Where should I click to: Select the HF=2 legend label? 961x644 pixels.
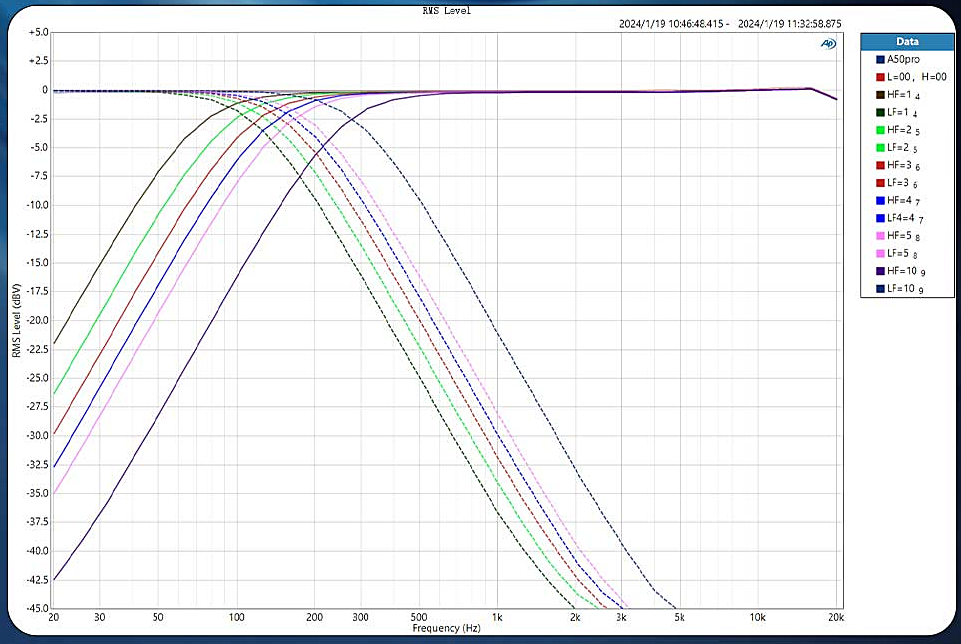pyautogui.click(x=903, y=130)
